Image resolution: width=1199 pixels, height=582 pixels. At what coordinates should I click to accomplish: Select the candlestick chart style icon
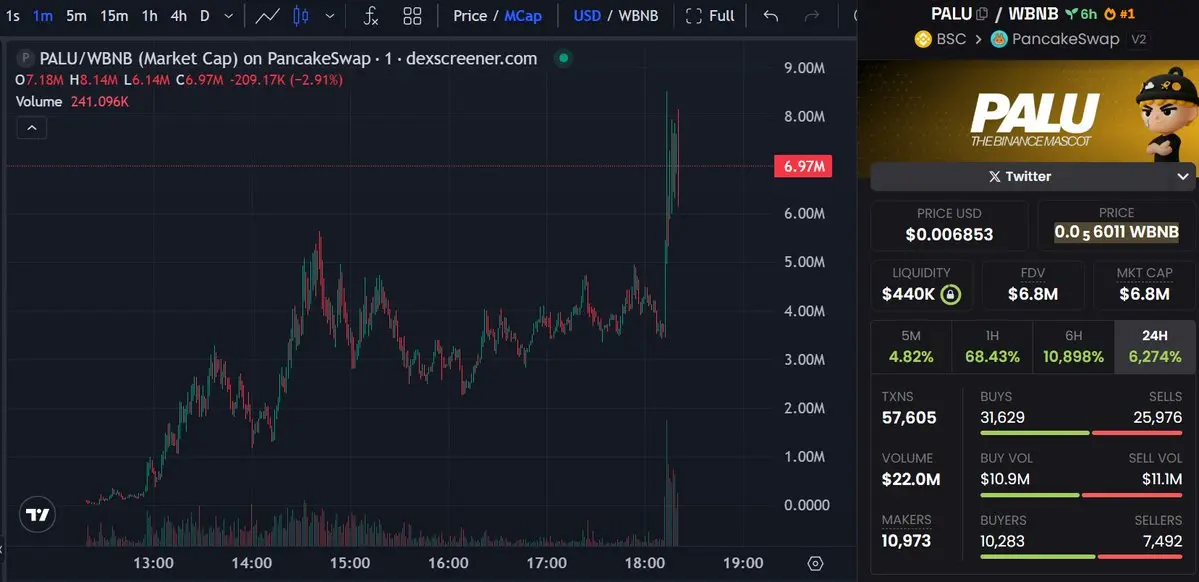click(x=301, y=16)
